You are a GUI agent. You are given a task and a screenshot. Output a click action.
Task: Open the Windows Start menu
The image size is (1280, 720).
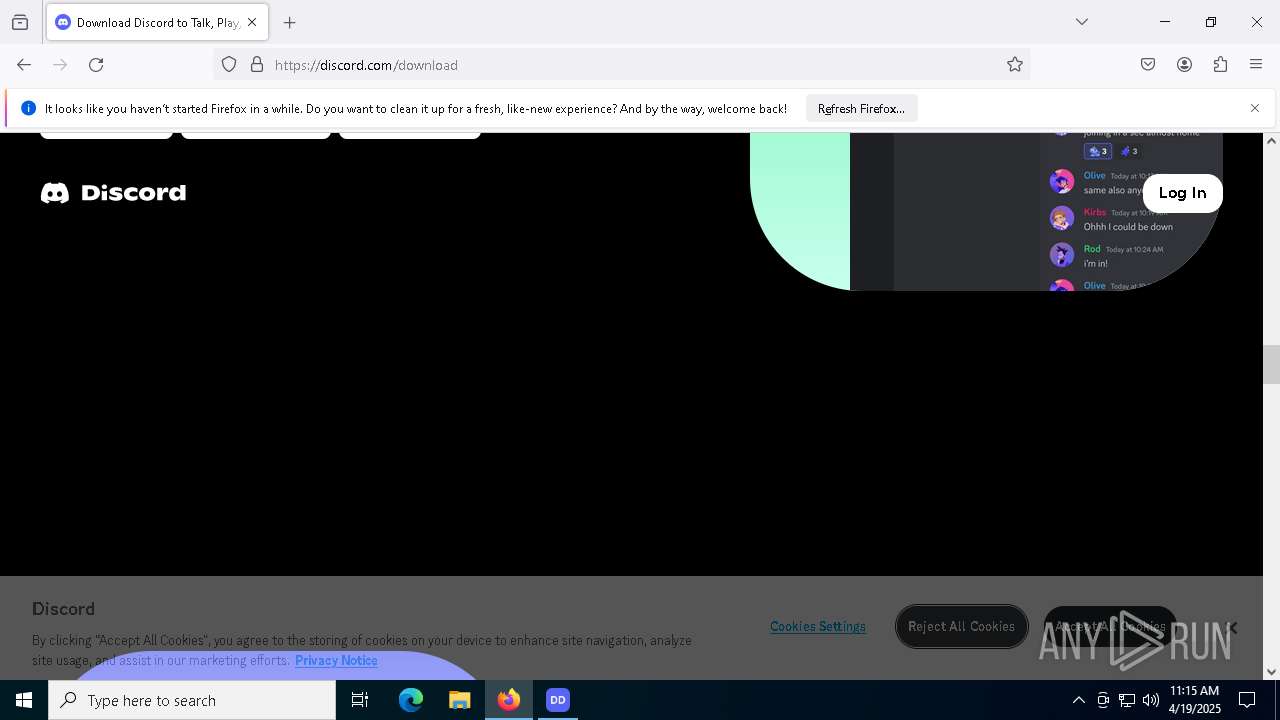(x=24, y=700)
